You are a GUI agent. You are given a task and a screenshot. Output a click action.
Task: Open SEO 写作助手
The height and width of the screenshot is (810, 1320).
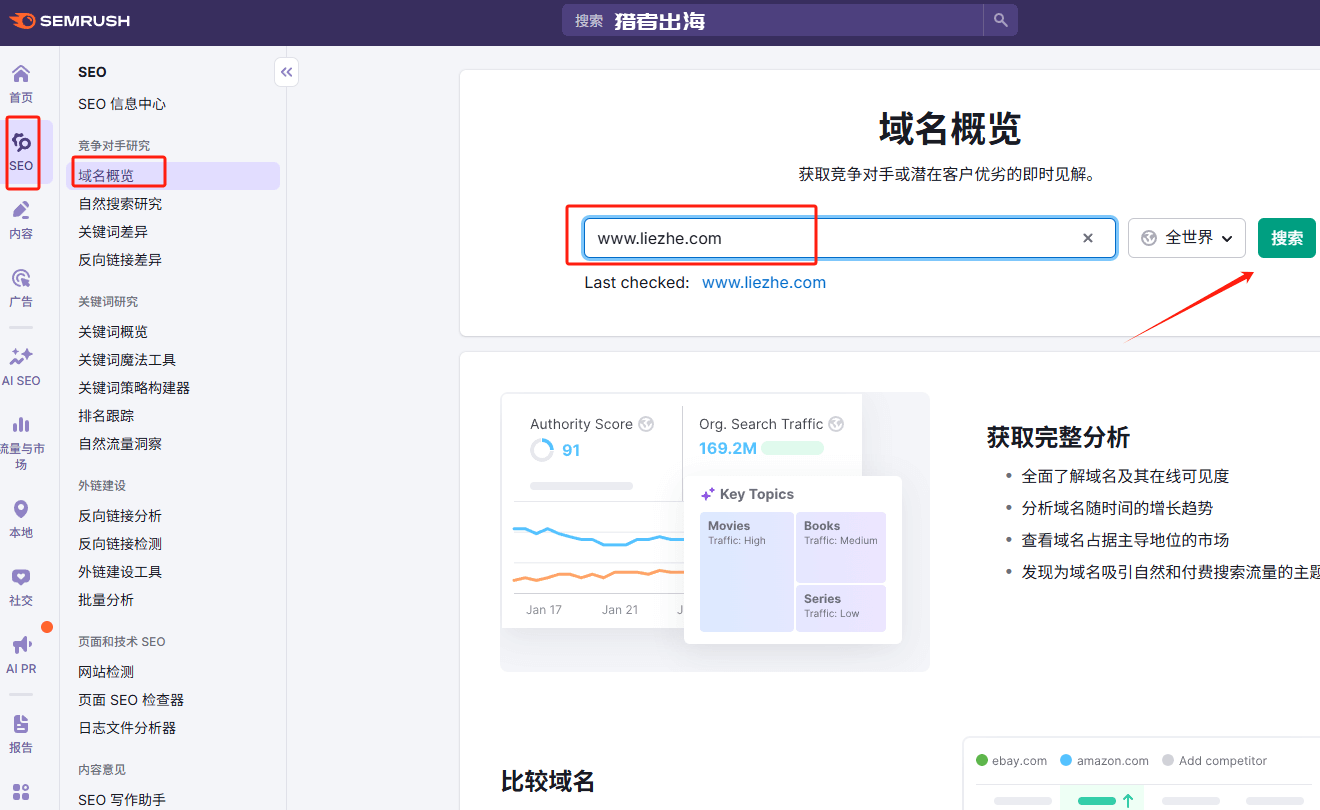[x=122, y=800]
